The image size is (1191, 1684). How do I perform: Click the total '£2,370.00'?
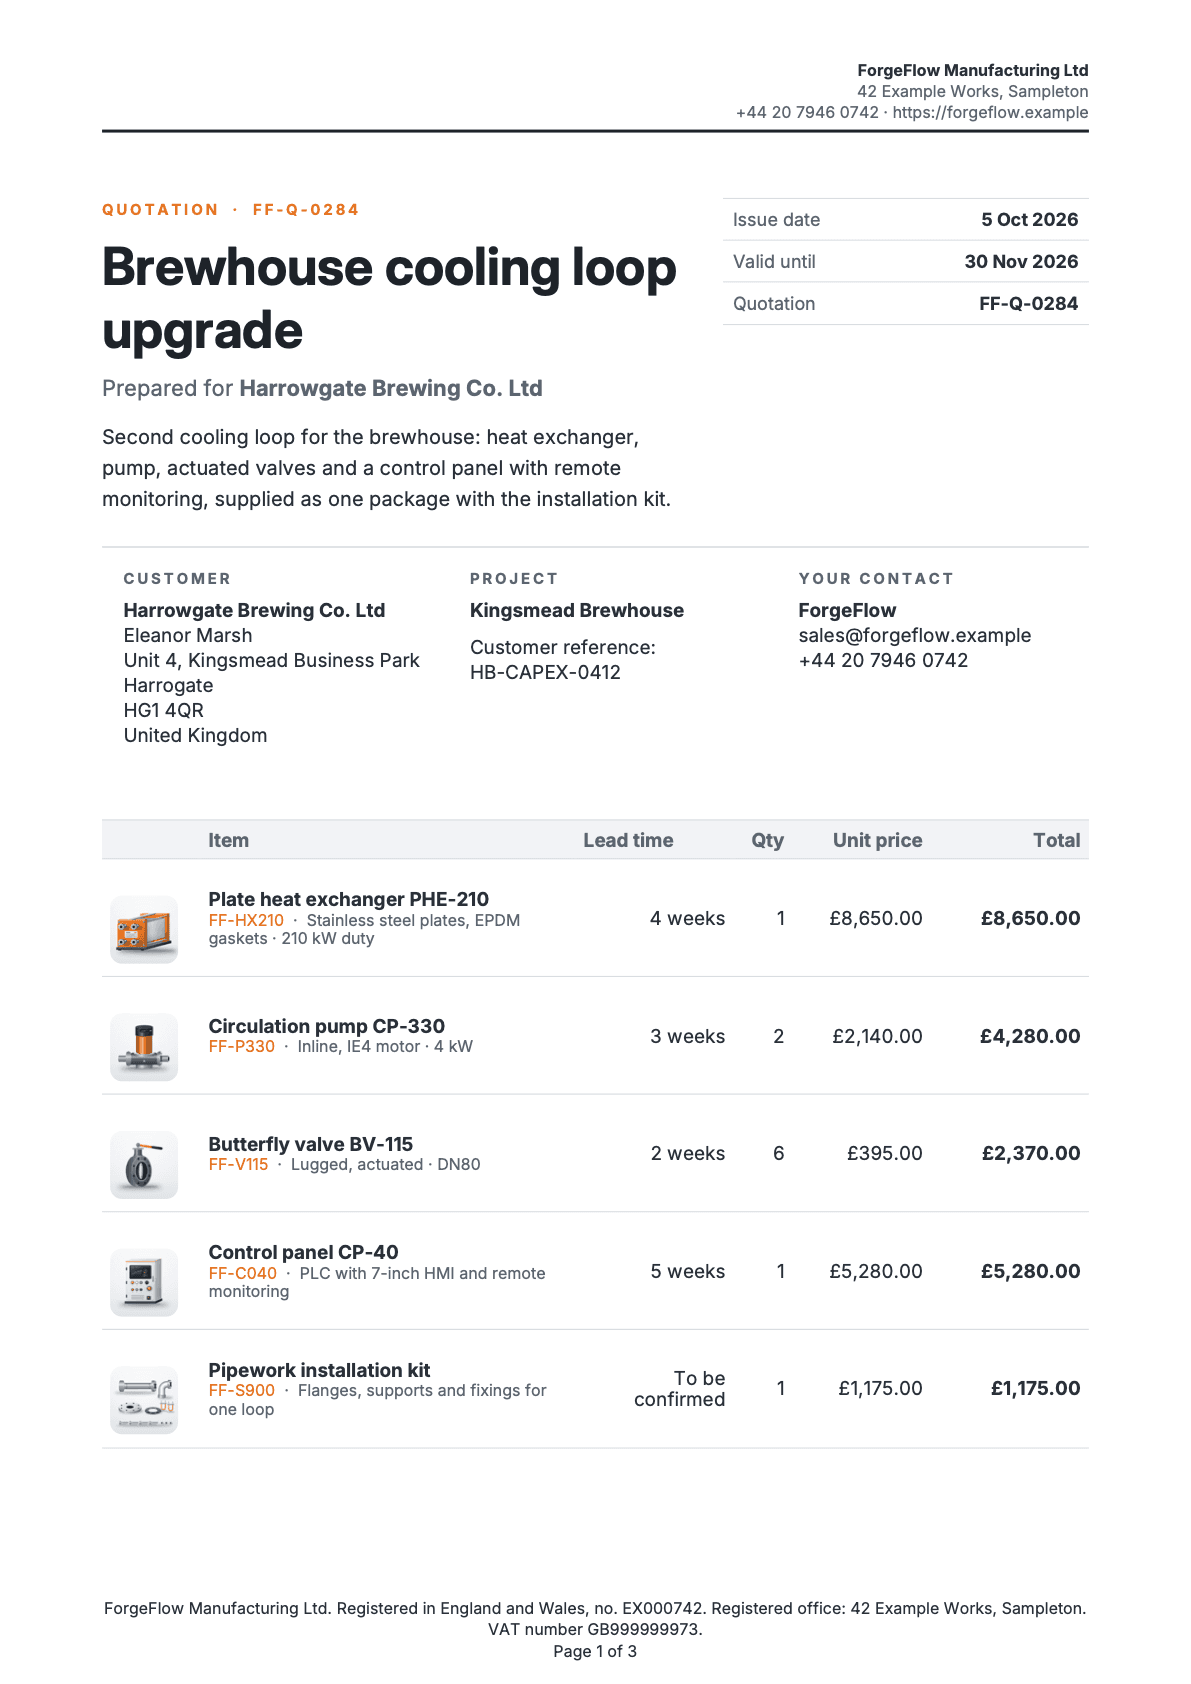tap(1031, 1153)
